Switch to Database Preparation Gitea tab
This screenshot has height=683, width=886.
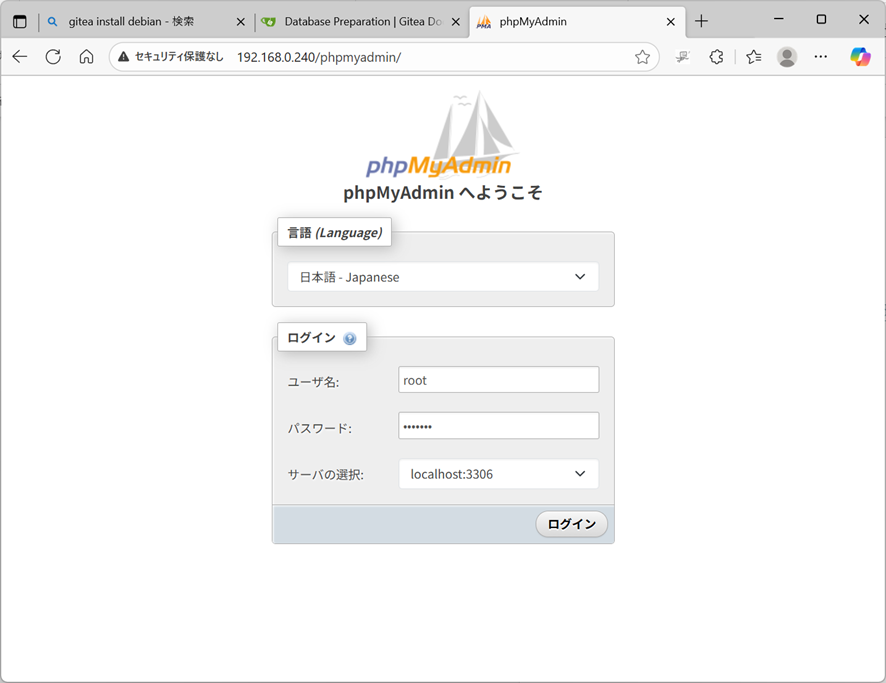click(x=363, y=21)
